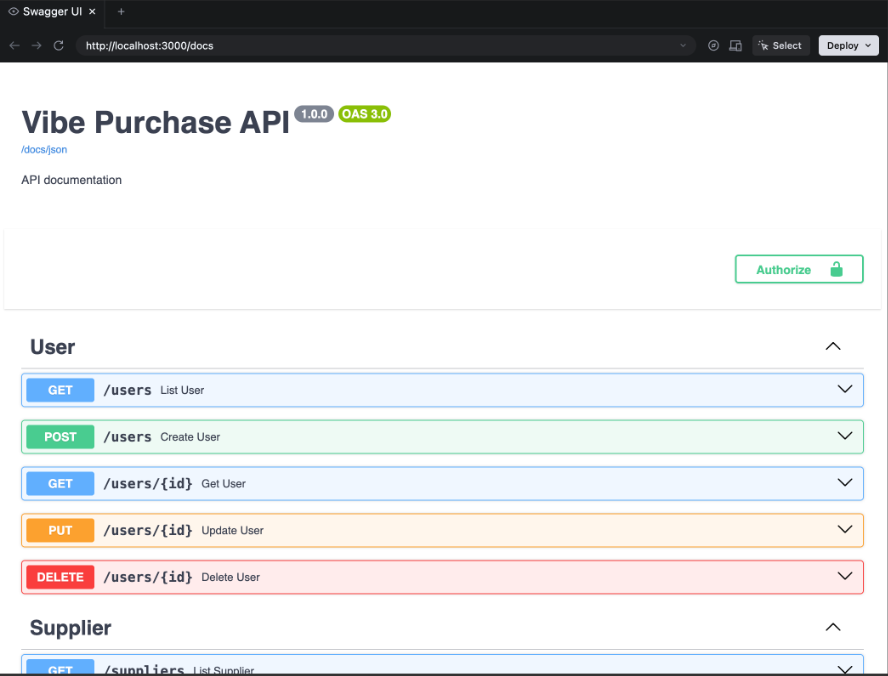Viewport: 888px width, 676px height.
Task: Click the DELETE badge for Delete User
Action: [60, 577]
